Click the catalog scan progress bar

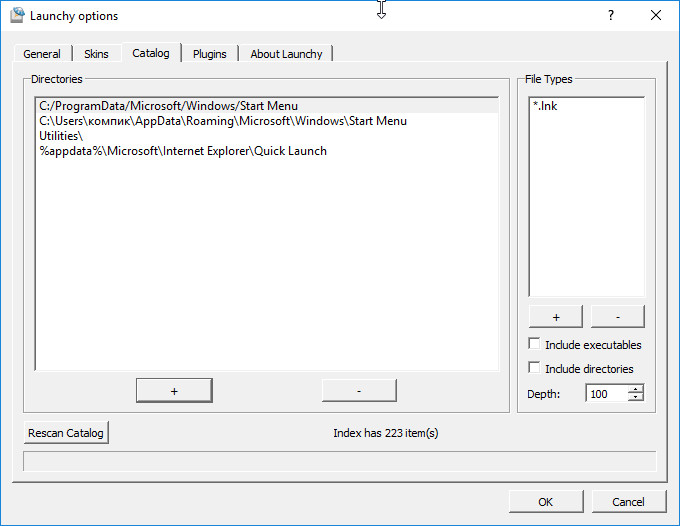click(340, 461)
